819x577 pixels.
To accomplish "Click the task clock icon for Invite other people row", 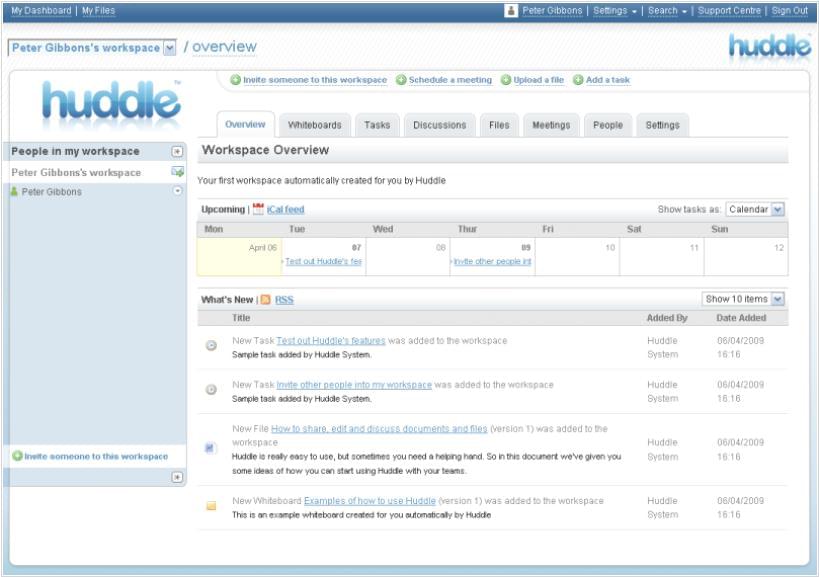I will (211, 390).
